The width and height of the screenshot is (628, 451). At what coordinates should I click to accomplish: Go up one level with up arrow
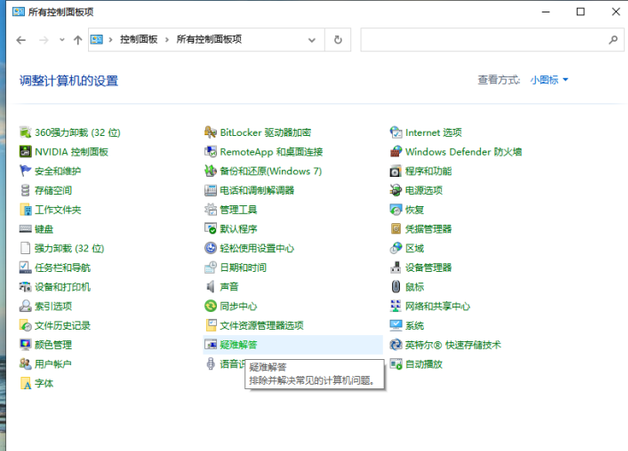pyautogui.click(x=78, y=40)
